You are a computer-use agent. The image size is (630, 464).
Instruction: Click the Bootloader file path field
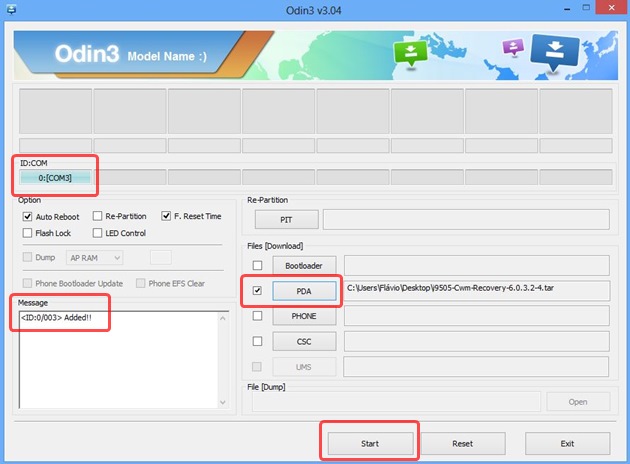477,265
